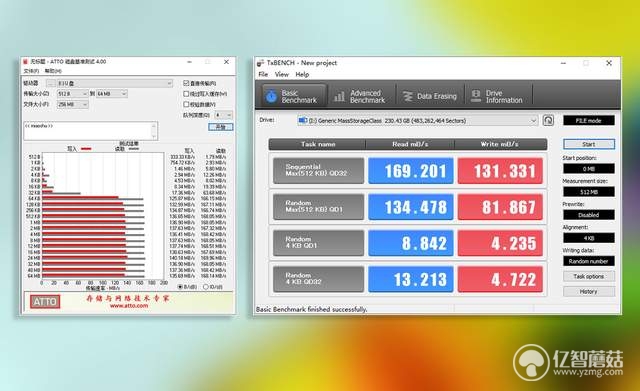
Task: Click the TxBENCH title bar icon
Action: 260,63
